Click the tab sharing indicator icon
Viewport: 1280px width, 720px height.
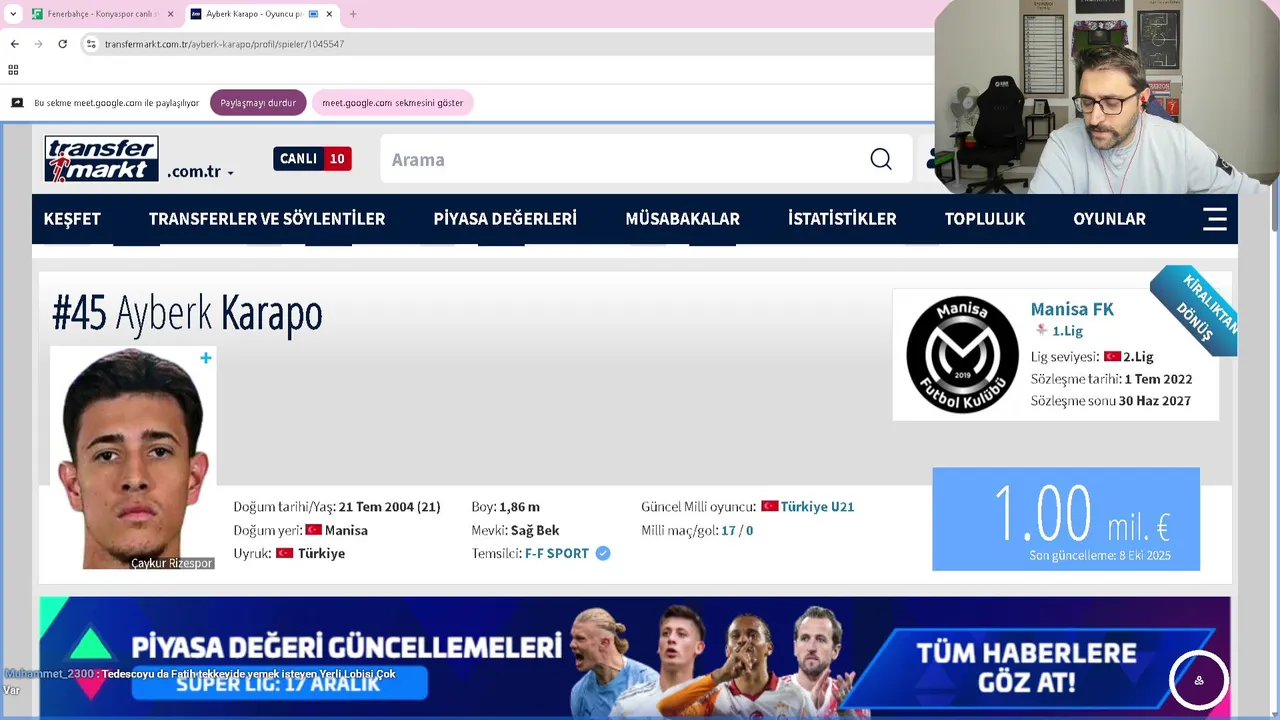point(313,14)
